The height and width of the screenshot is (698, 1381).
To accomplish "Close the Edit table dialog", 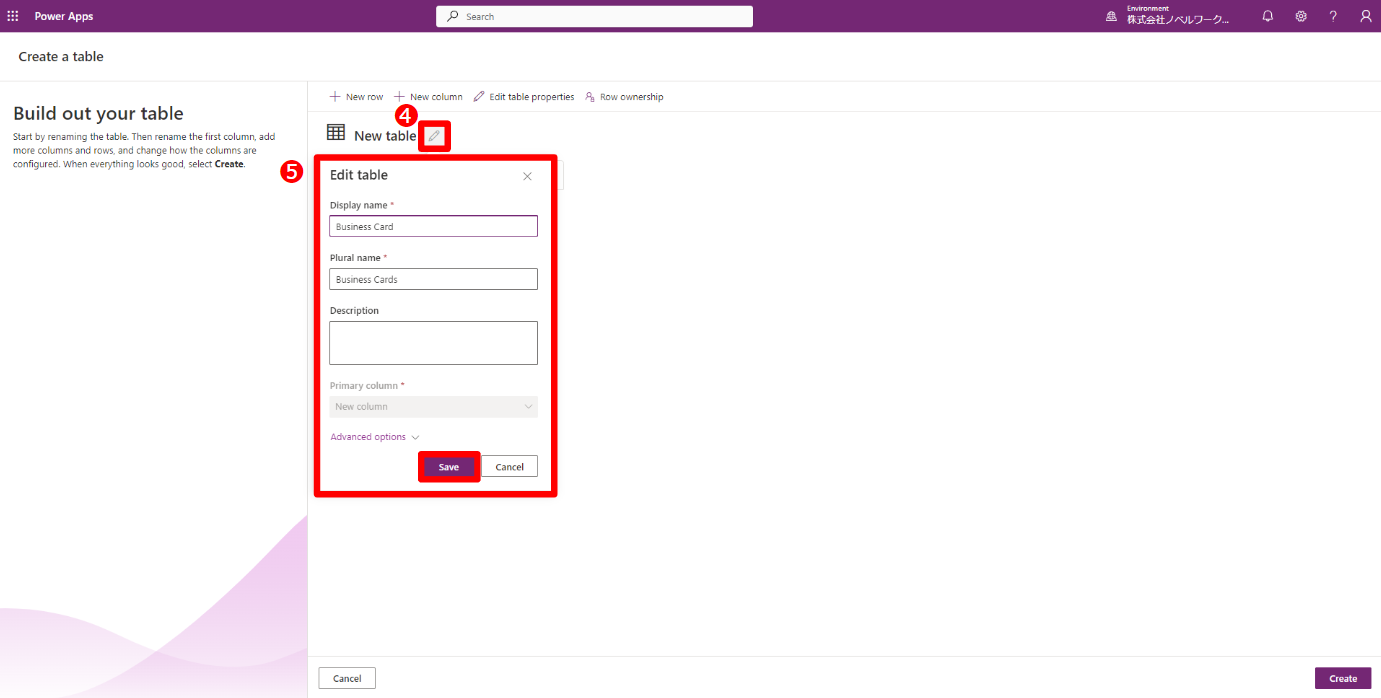I will (x=527, y=176).
